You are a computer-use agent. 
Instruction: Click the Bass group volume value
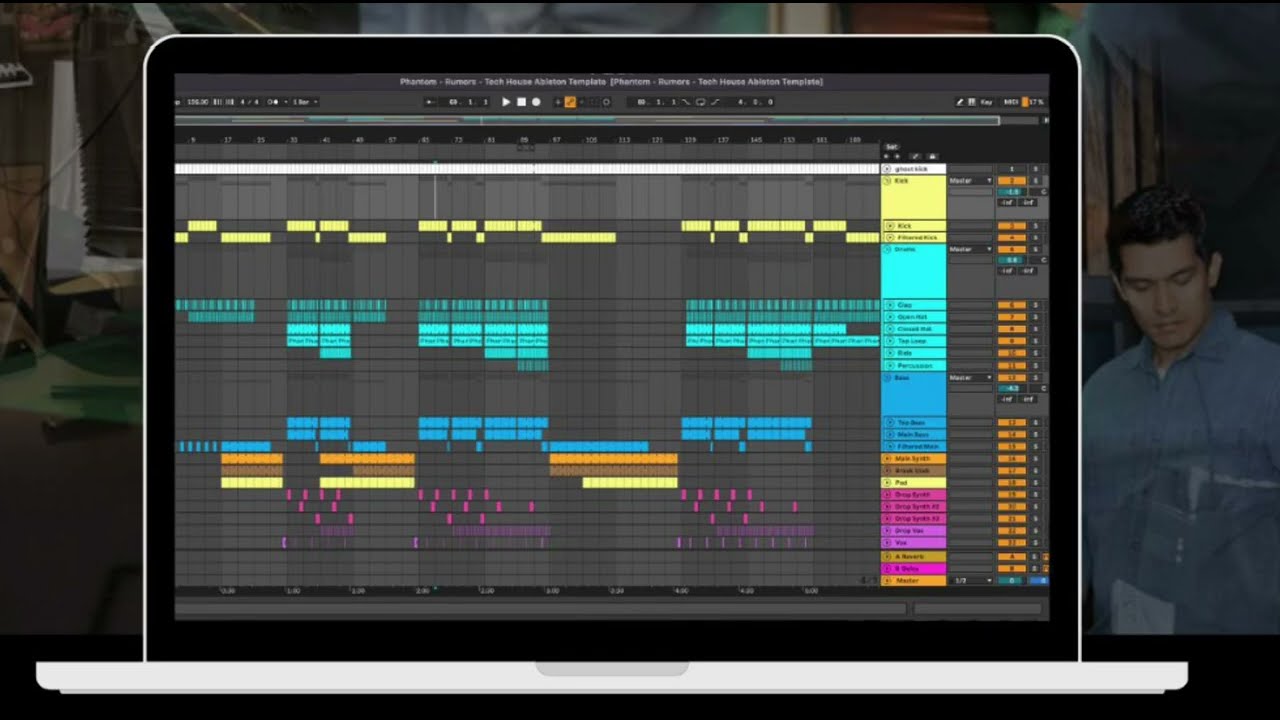[1012, 388]
